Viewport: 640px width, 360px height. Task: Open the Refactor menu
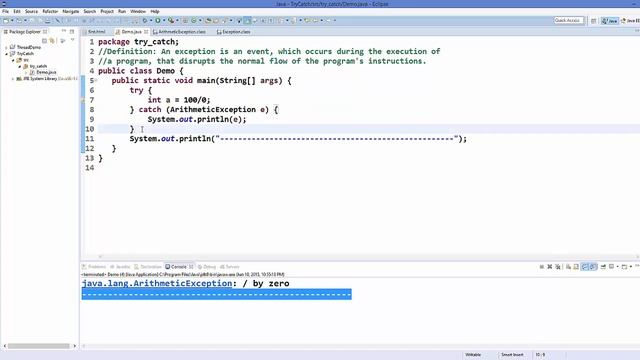coord(50,11)
